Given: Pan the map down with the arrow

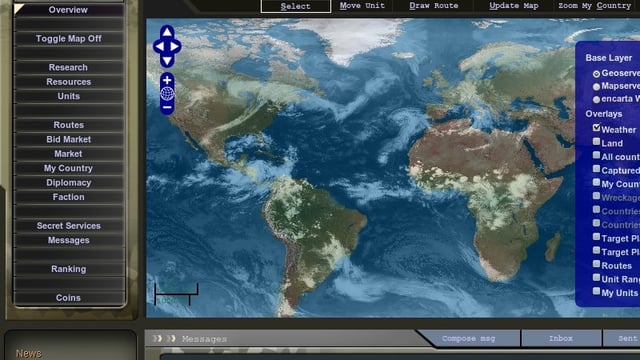Looking at the screenshot, I should (x=167, y=61).
